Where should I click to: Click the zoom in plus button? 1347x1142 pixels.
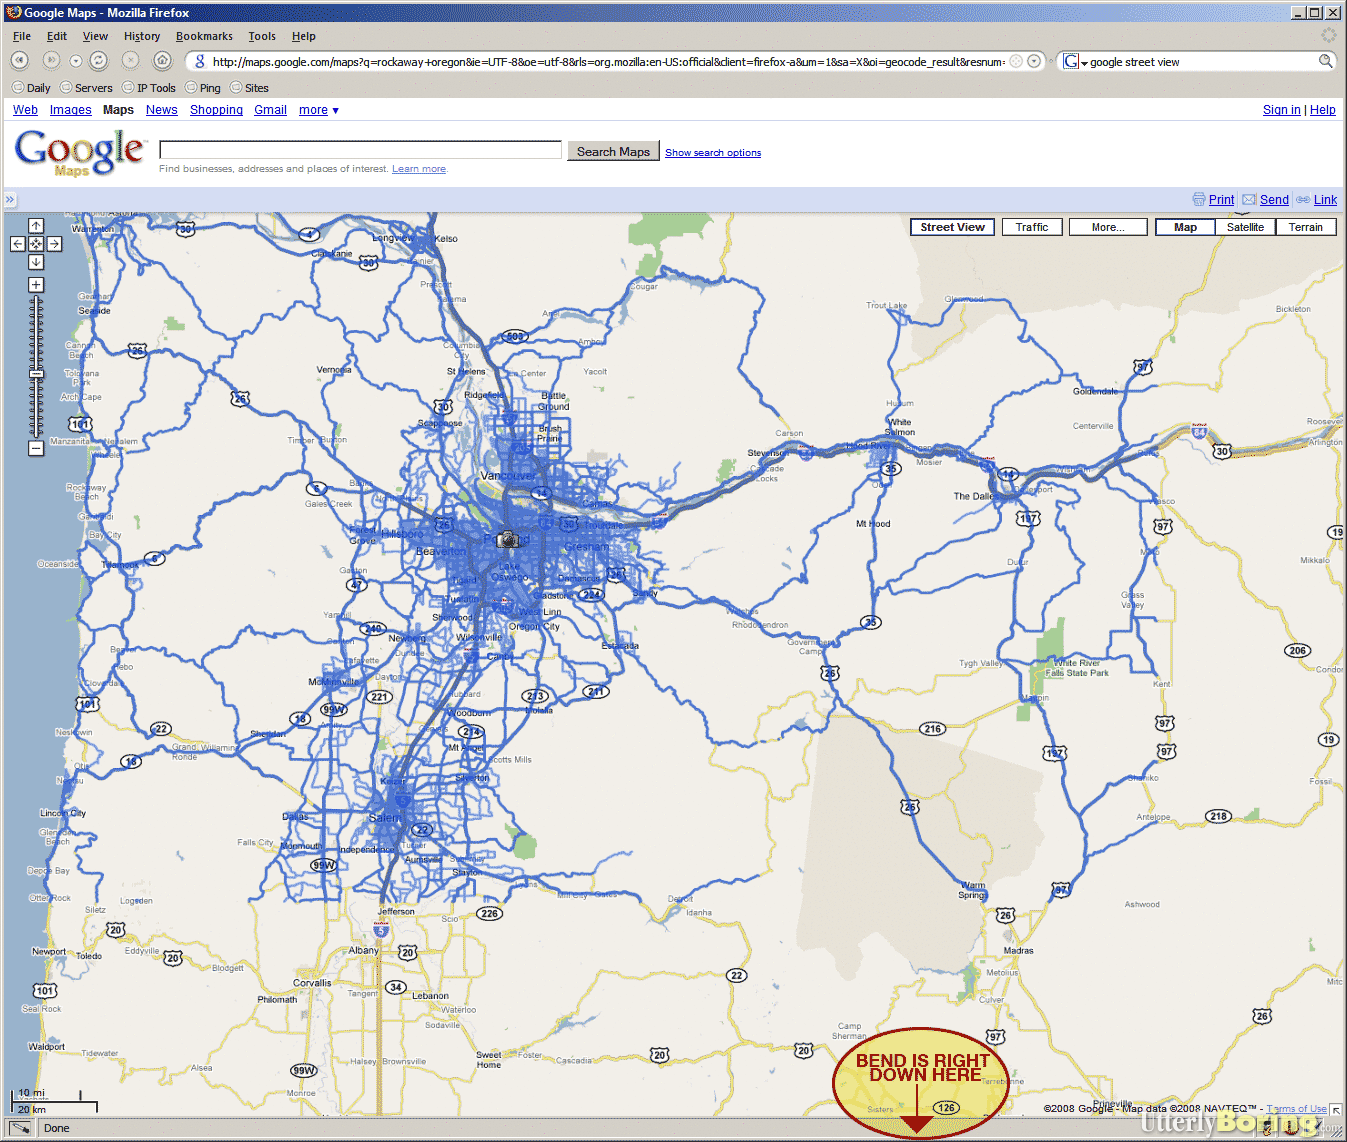click(x=36, y=285)
